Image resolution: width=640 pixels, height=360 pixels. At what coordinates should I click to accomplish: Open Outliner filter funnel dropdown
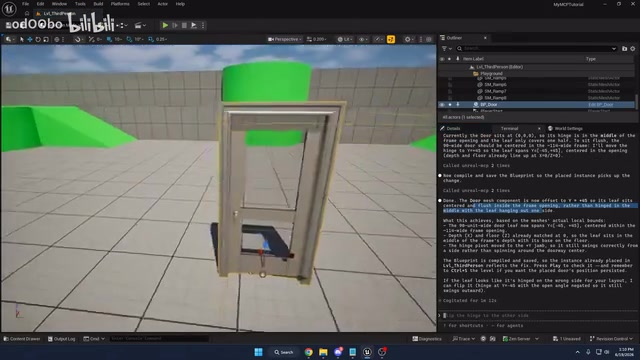coord(447,49)
